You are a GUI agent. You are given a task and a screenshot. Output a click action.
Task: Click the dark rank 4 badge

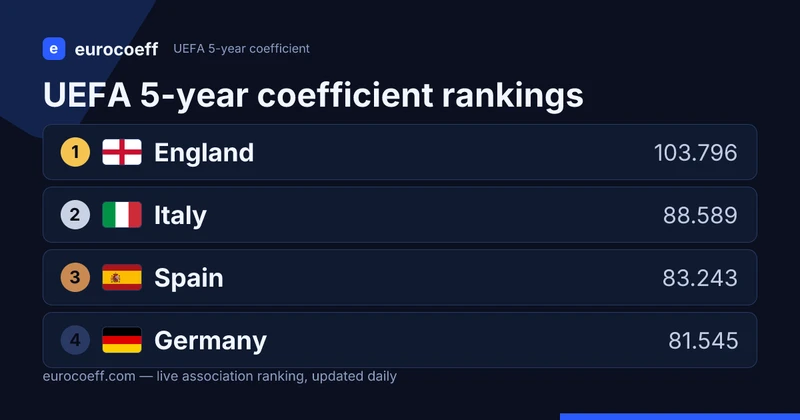tap(76, 340)
